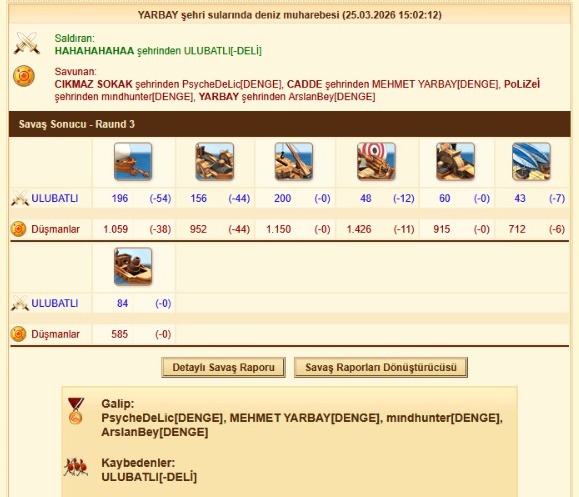Click the enemy value 712
Image resolution: width=579 pixels, height=497 pixels.
click(517, 229)
